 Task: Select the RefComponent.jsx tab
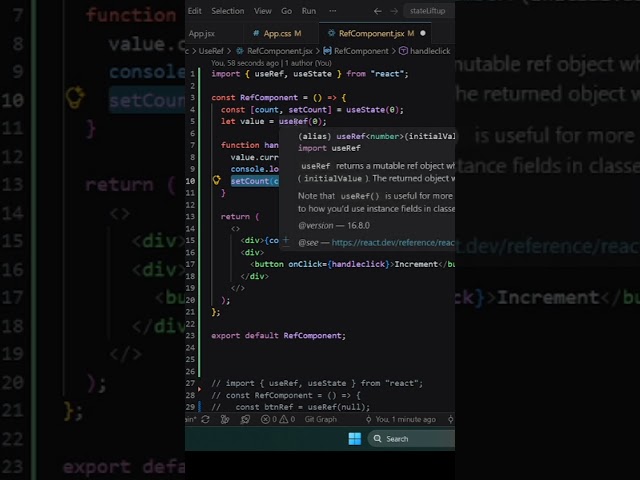coord(376,33)
